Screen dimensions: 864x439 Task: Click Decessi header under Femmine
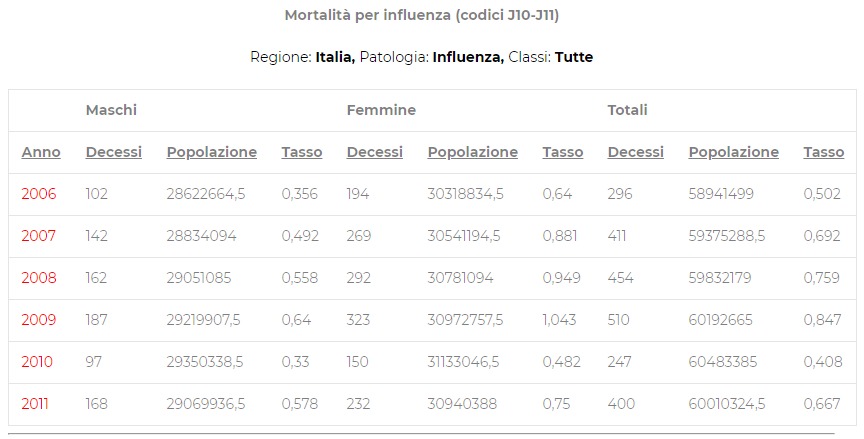(x=375, y=152)
